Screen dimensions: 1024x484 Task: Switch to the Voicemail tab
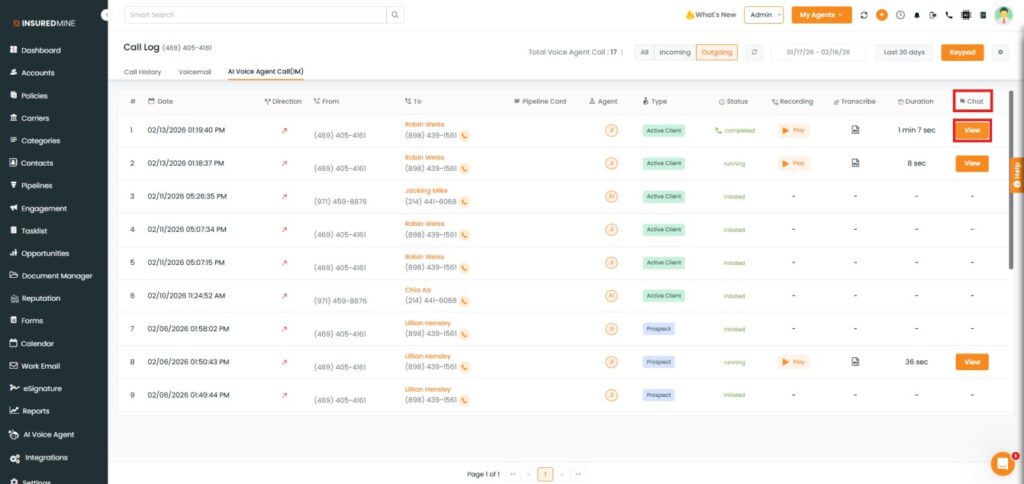pos(195,72)
